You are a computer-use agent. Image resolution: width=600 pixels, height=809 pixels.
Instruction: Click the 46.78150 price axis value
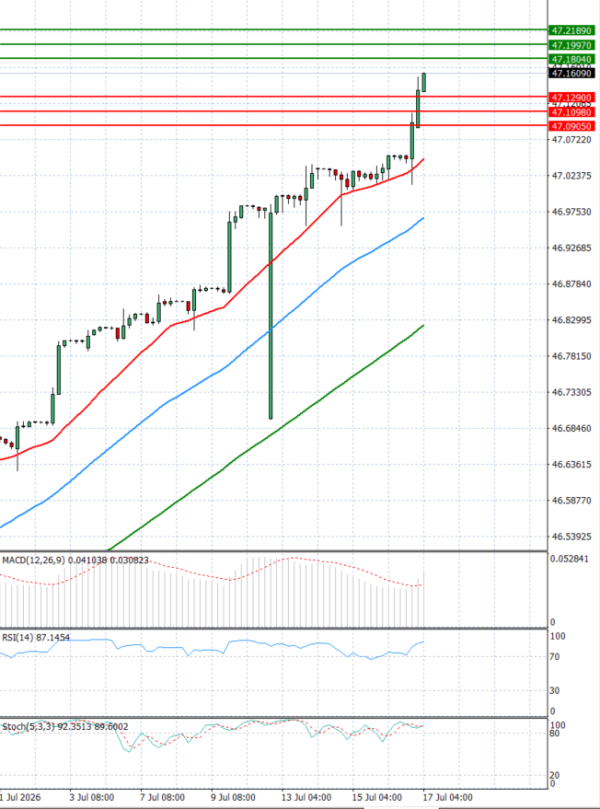point(572,357)
